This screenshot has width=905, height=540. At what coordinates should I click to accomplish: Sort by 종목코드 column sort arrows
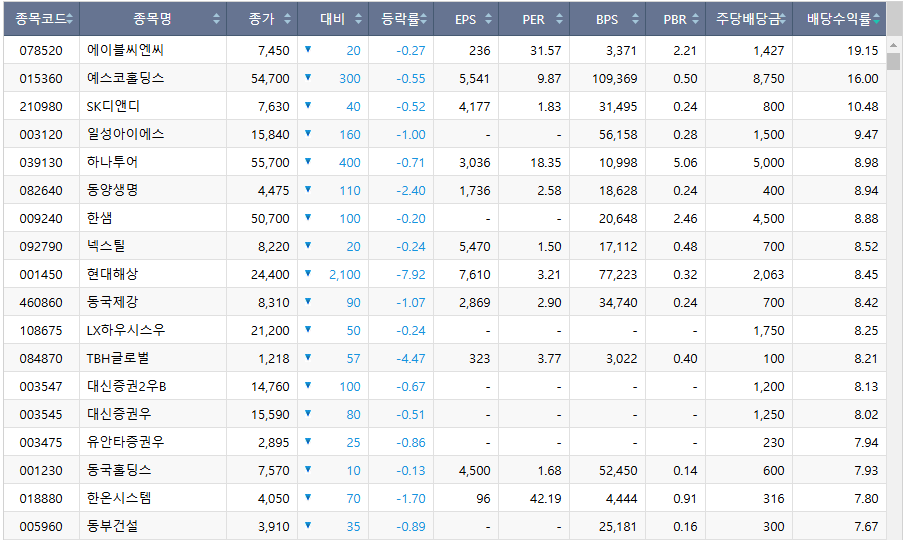[69, 19]
